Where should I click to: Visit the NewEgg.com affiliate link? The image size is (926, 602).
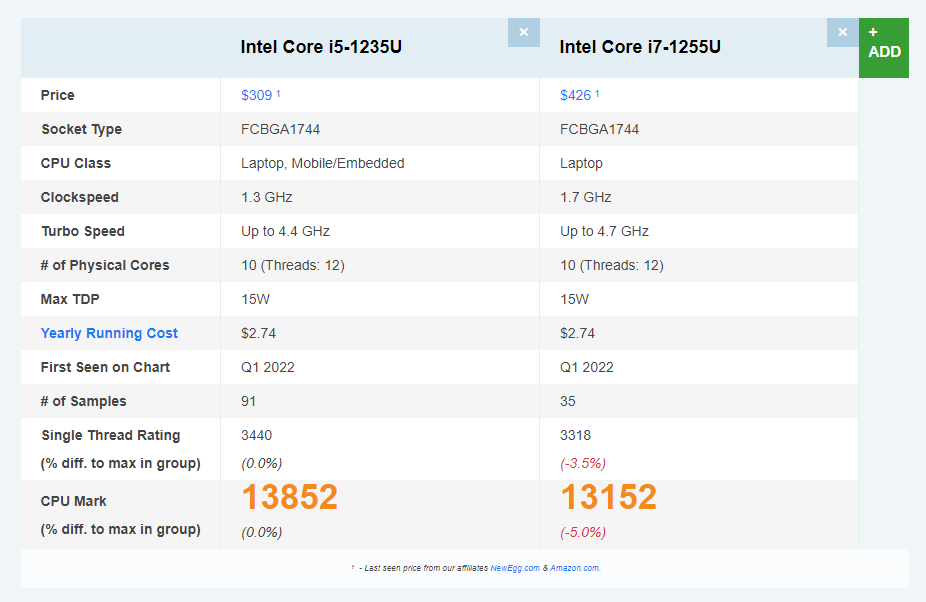pyautogui.click(x=515, y=568)
